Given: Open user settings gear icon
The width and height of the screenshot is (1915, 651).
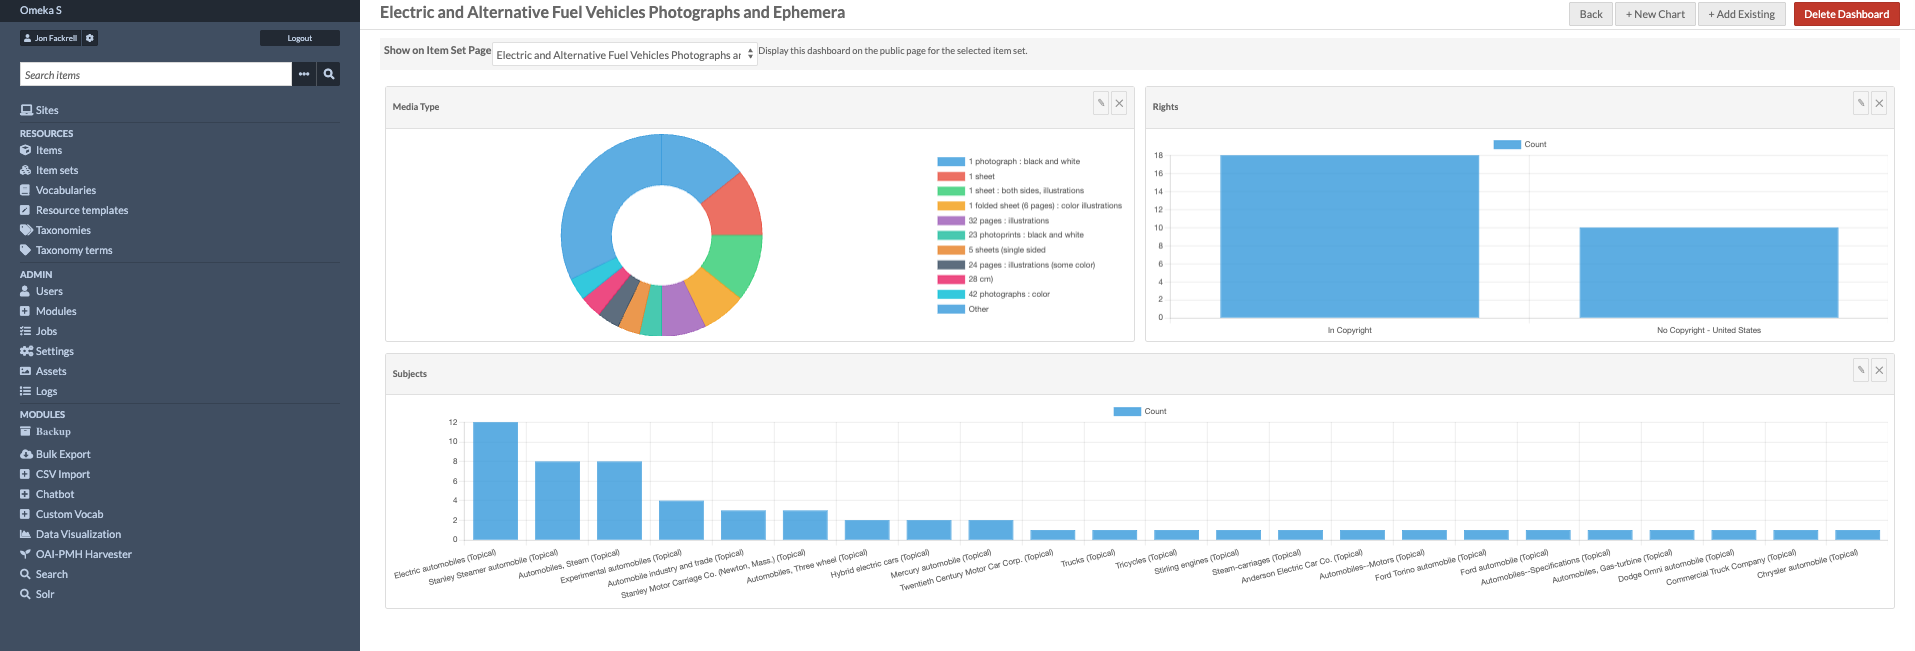Looking at the screenshot, I should pyautogui.click(x=90, y=38).
